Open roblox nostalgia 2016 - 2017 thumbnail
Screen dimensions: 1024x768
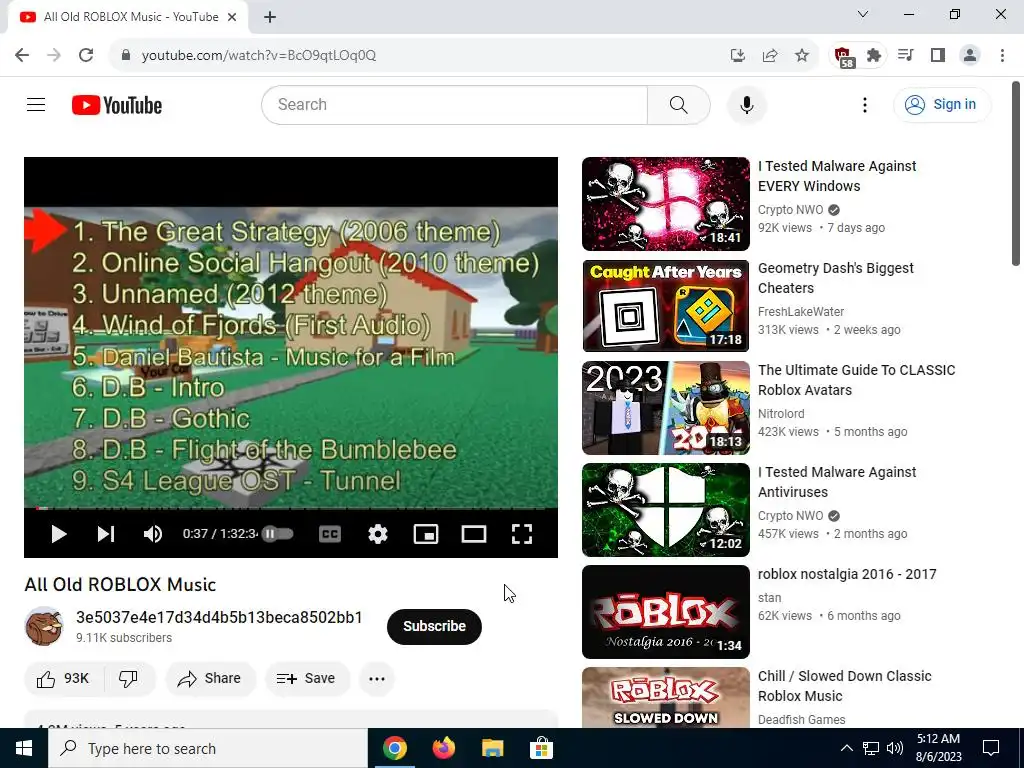(x=665, y=611)
